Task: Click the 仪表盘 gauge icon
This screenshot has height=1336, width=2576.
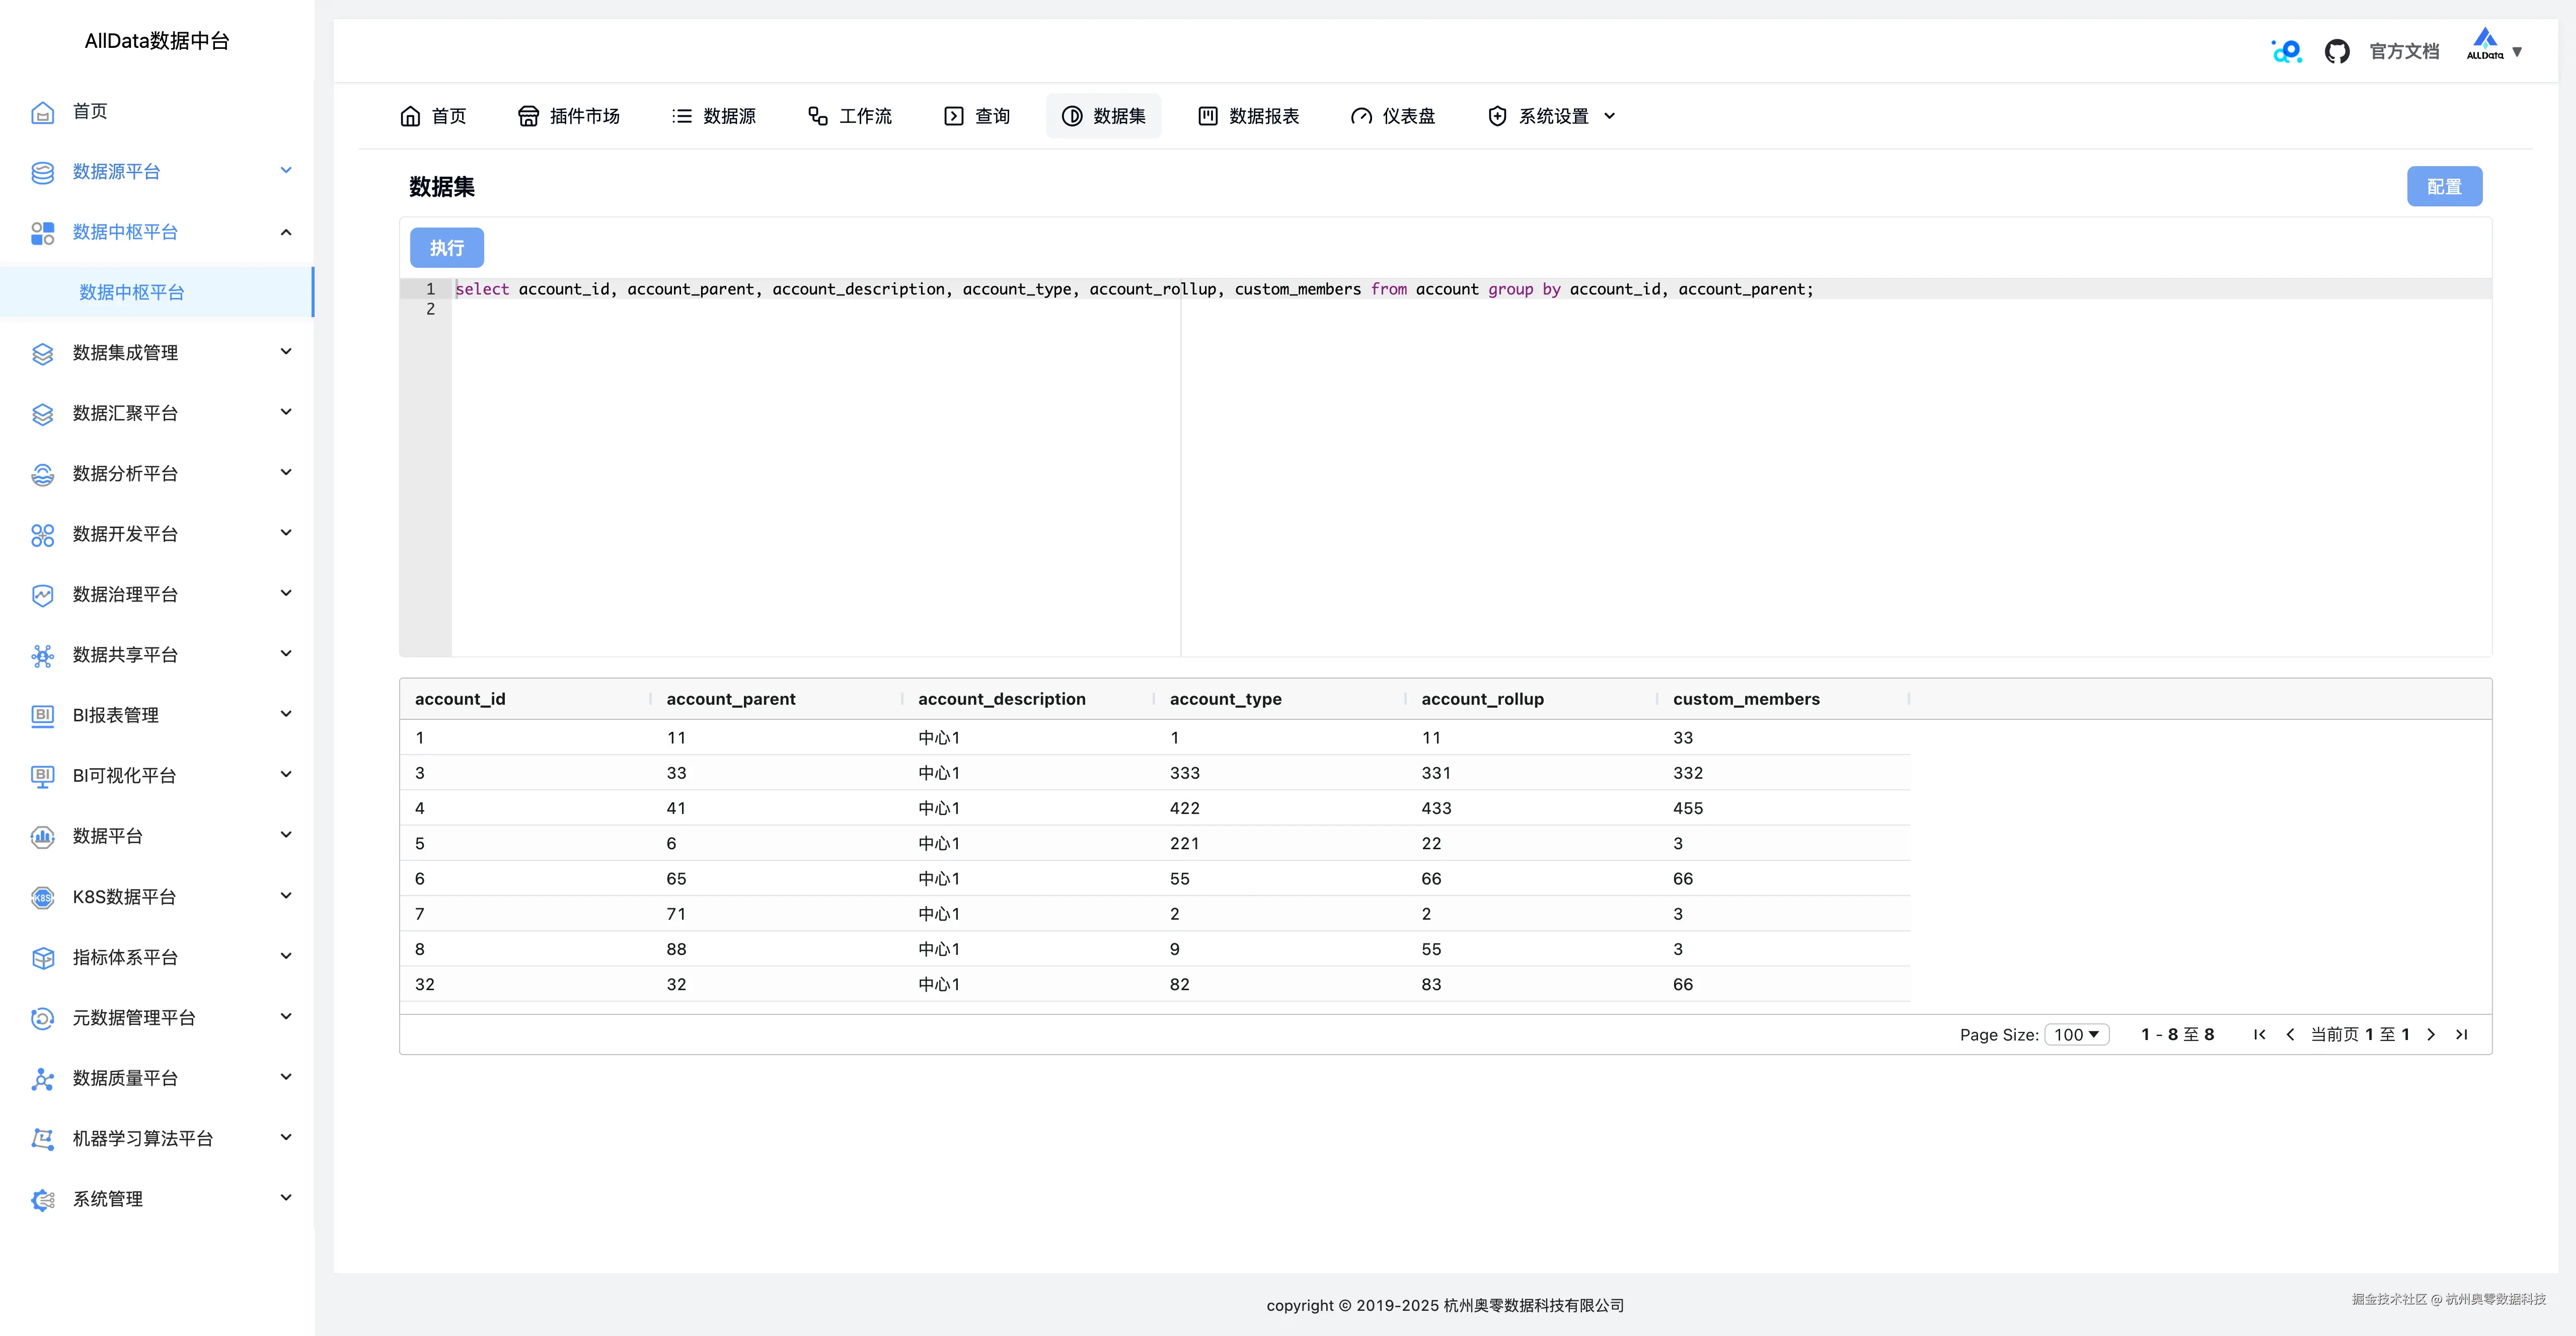Action: [1360, 116]
